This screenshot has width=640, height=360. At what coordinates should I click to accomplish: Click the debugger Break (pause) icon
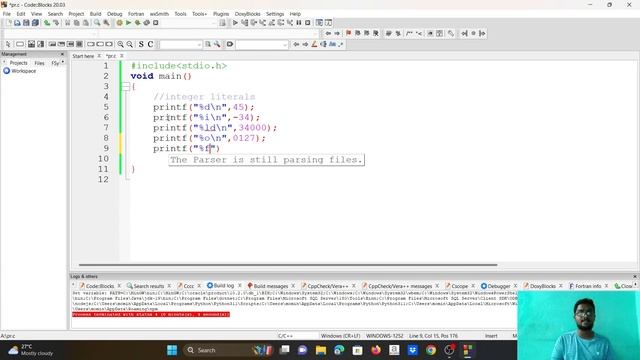(x=299, y=23)
